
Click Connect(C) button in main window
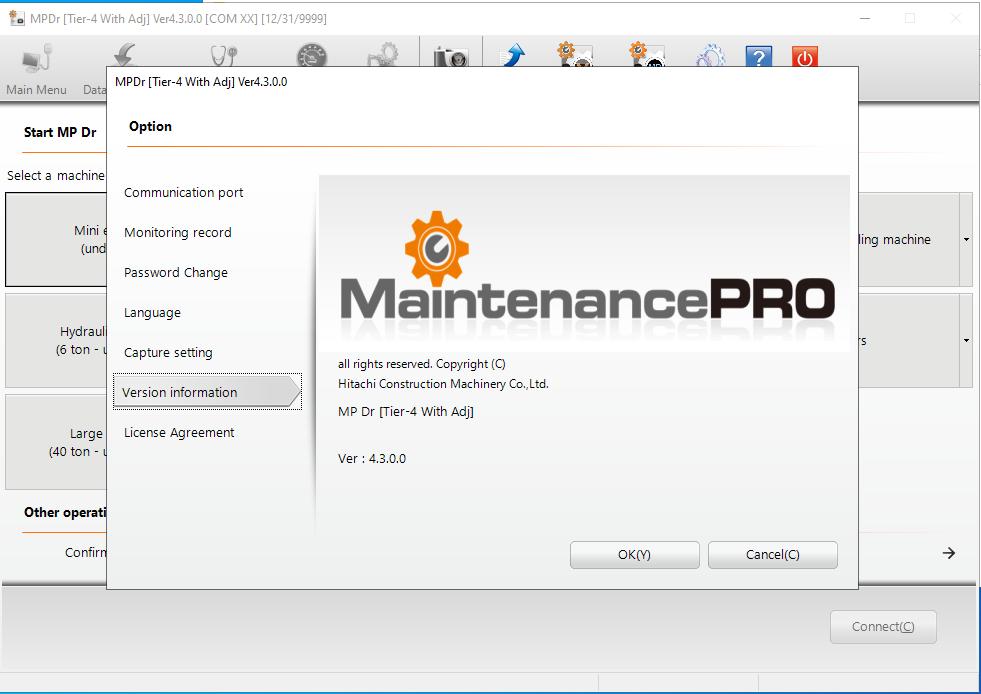(x=883, y=627)
